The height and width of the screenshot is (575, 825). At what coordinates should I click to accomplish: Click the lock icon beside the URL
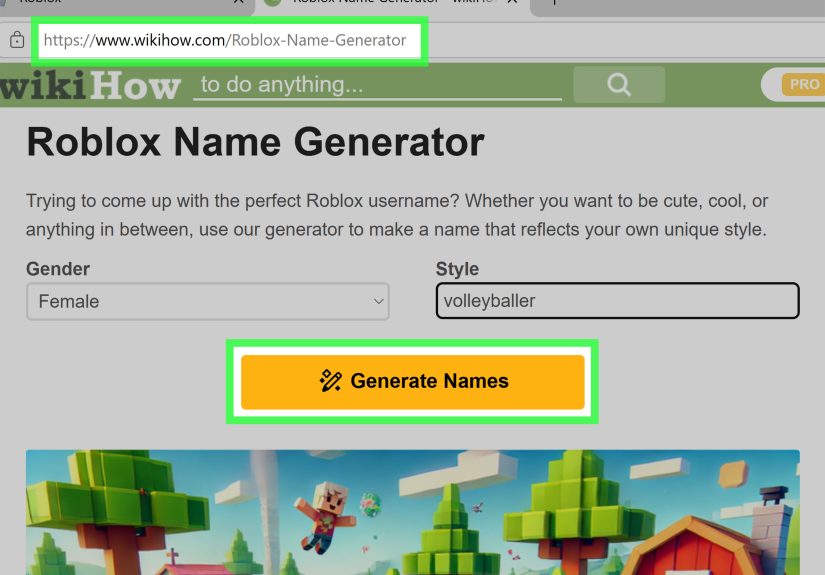point(17,40)
